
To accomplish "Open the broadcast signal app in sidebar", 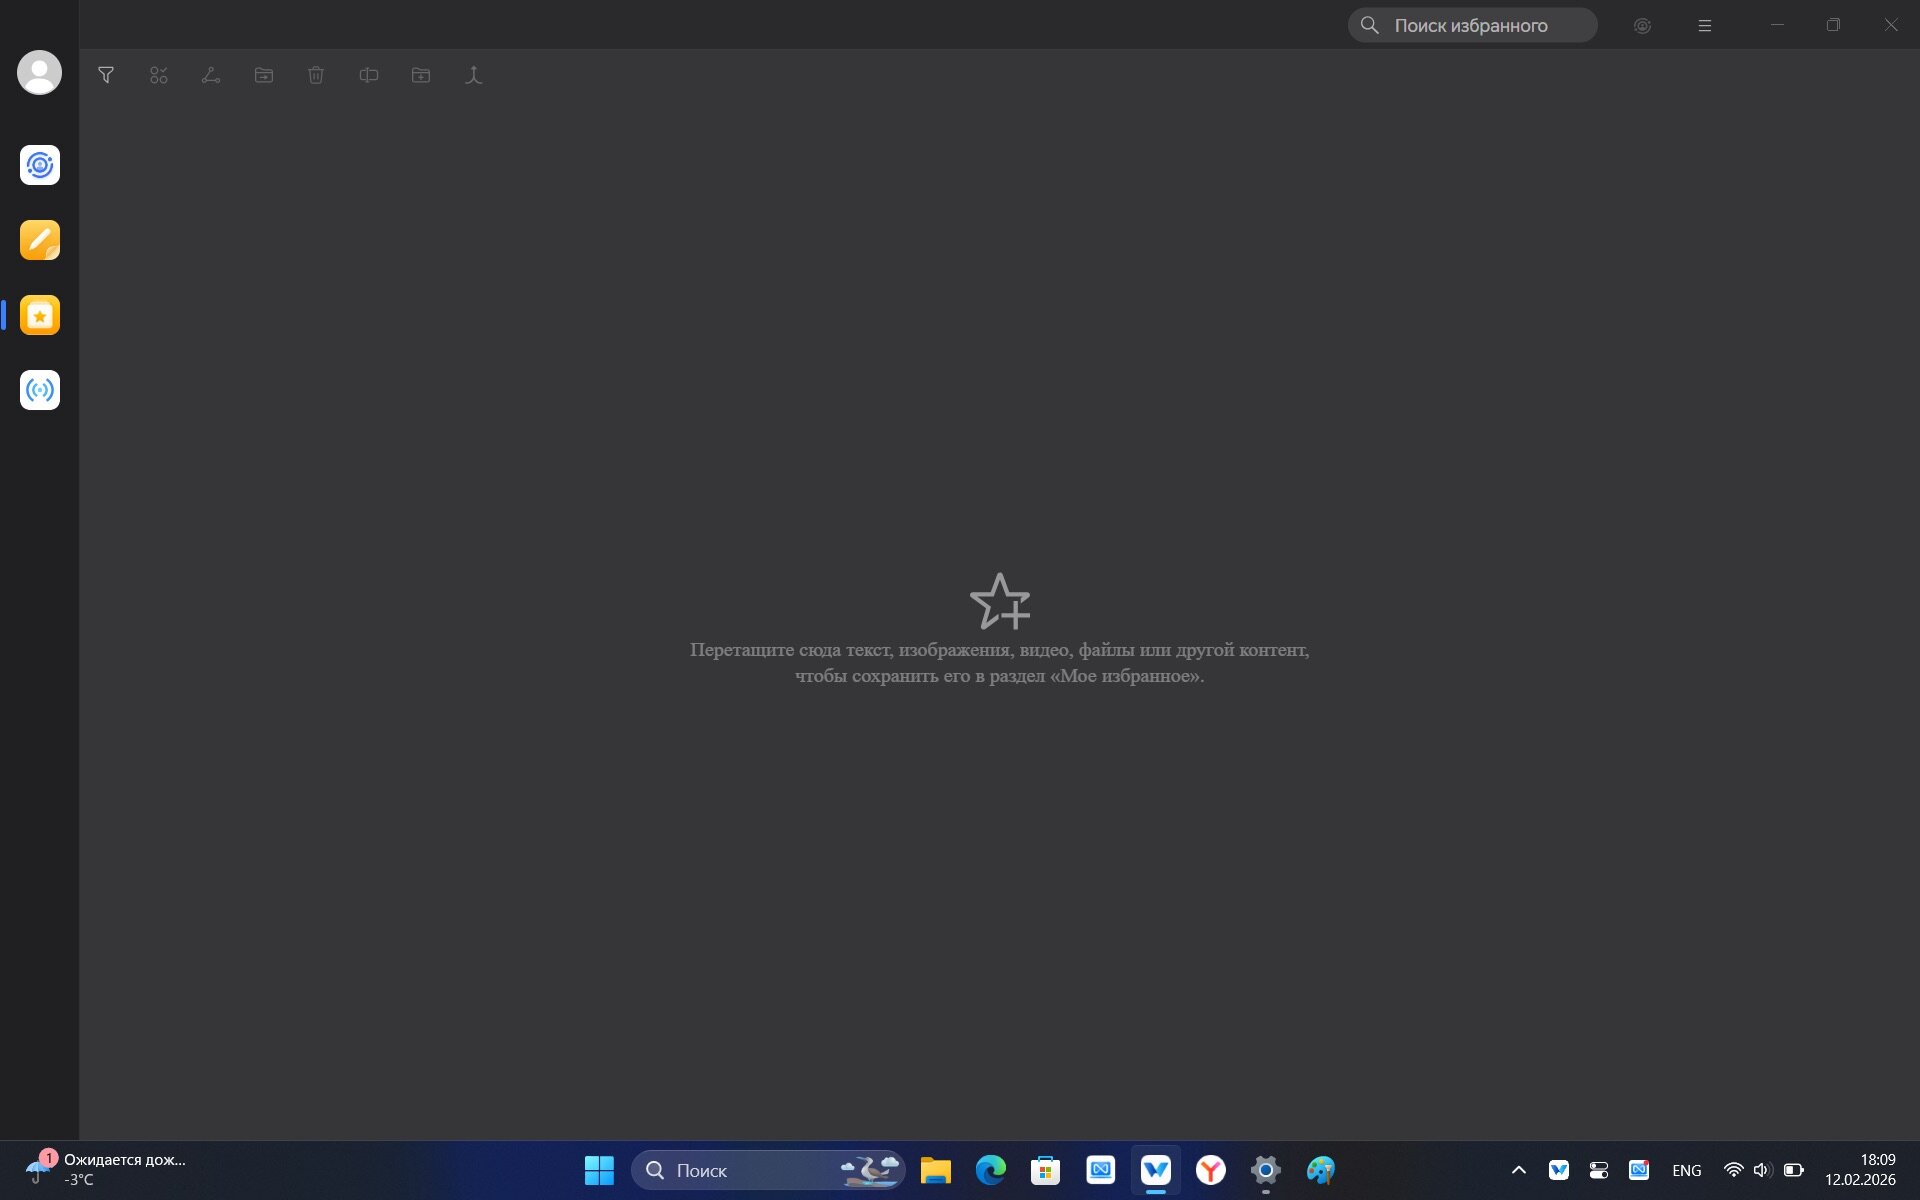I will point(40,390).
